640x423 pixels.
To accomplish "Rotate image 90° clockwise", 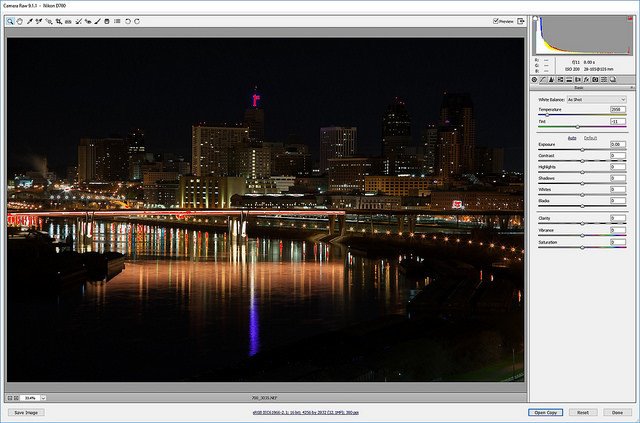I will click(x=137, y=21).
